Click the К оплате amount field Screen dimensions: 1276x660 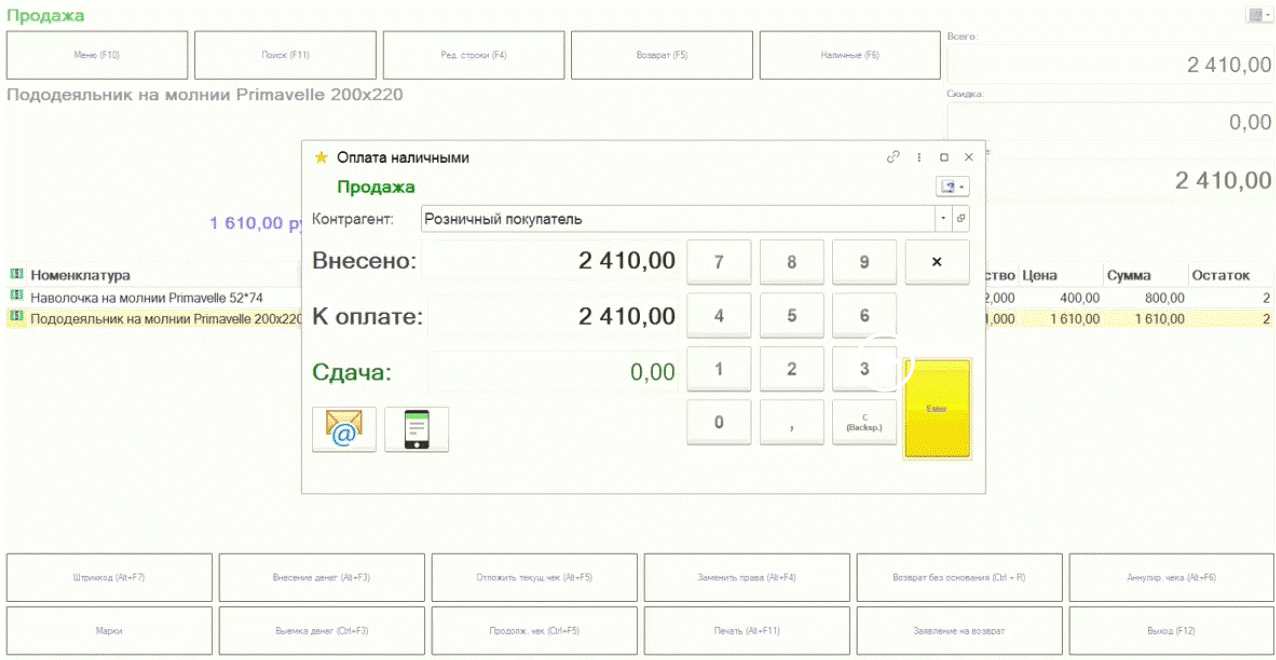(x=552, y=317)
